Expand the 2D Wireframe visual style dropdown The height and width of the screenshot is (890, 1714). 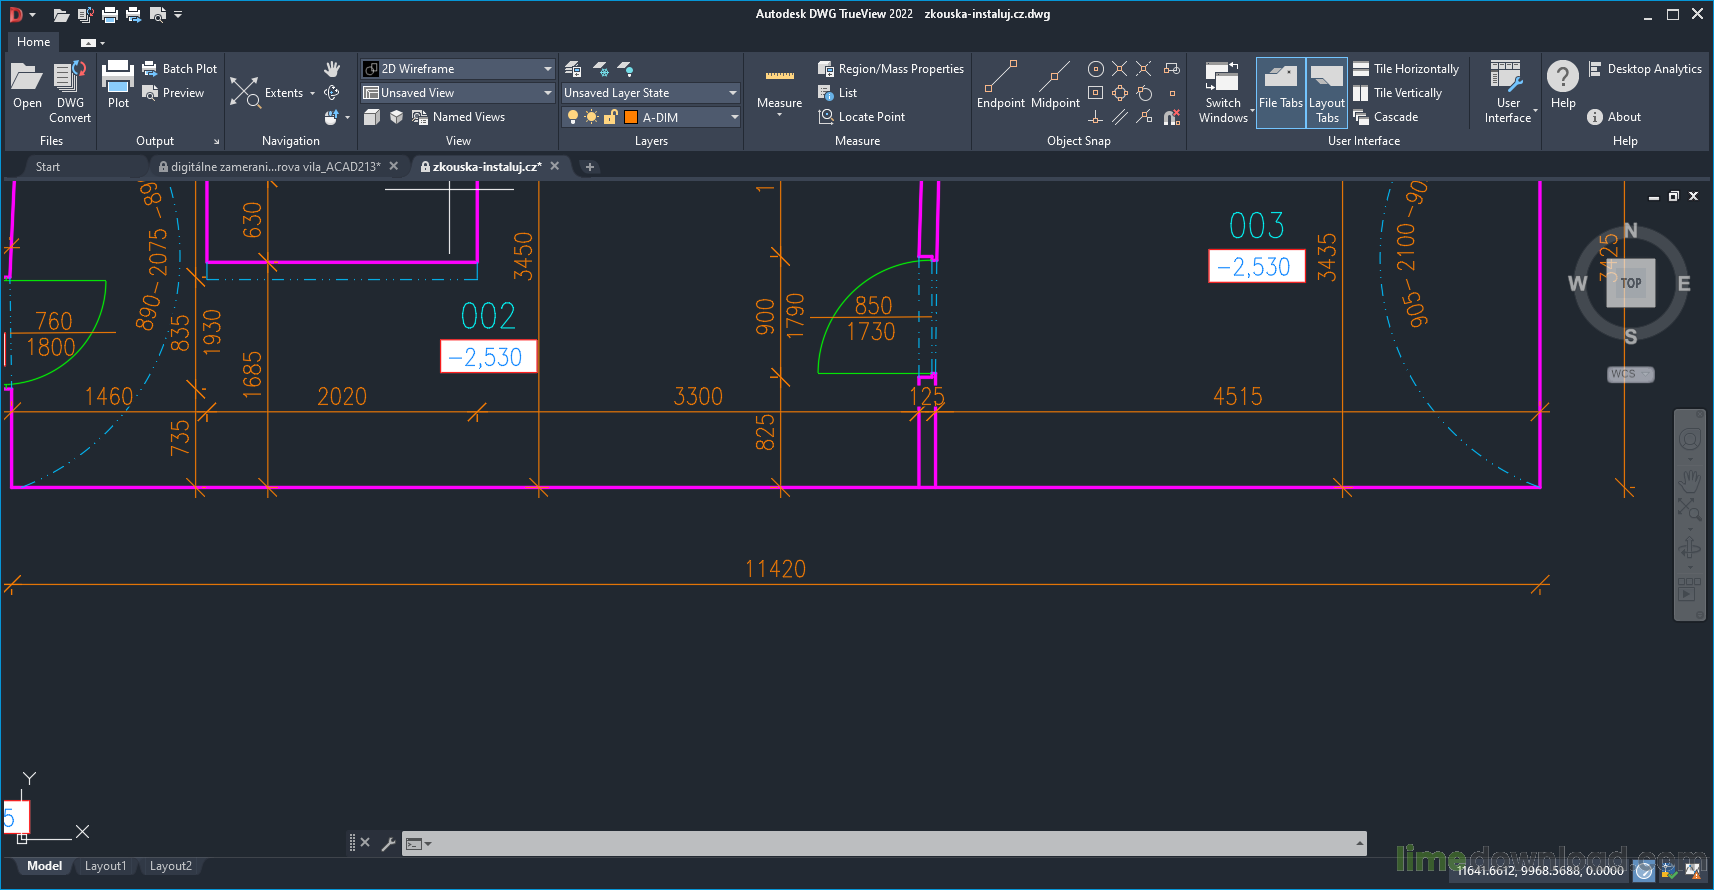point(548,69)
